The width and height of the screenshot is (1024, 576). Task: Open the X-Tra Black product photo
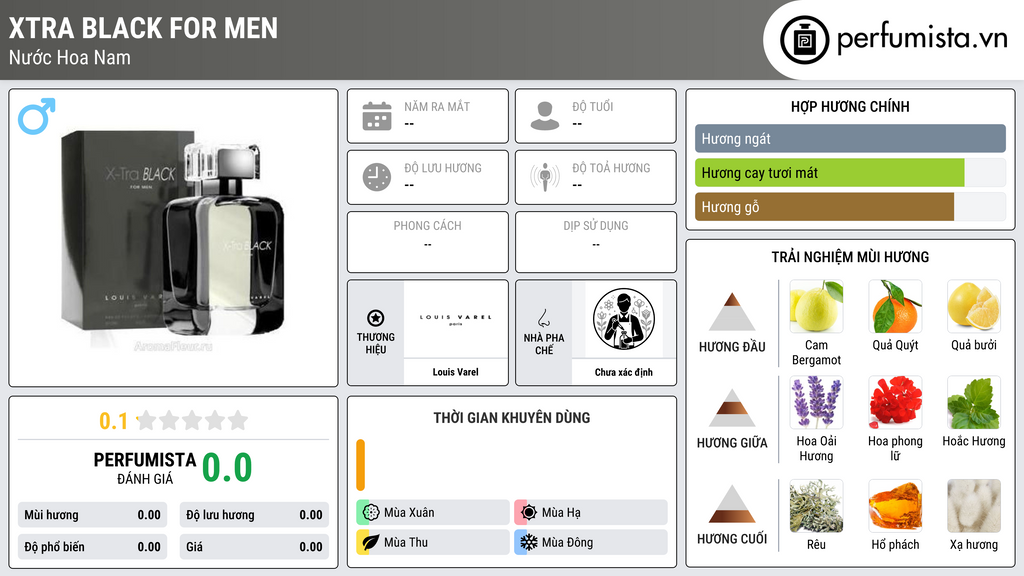pos(173,238)
